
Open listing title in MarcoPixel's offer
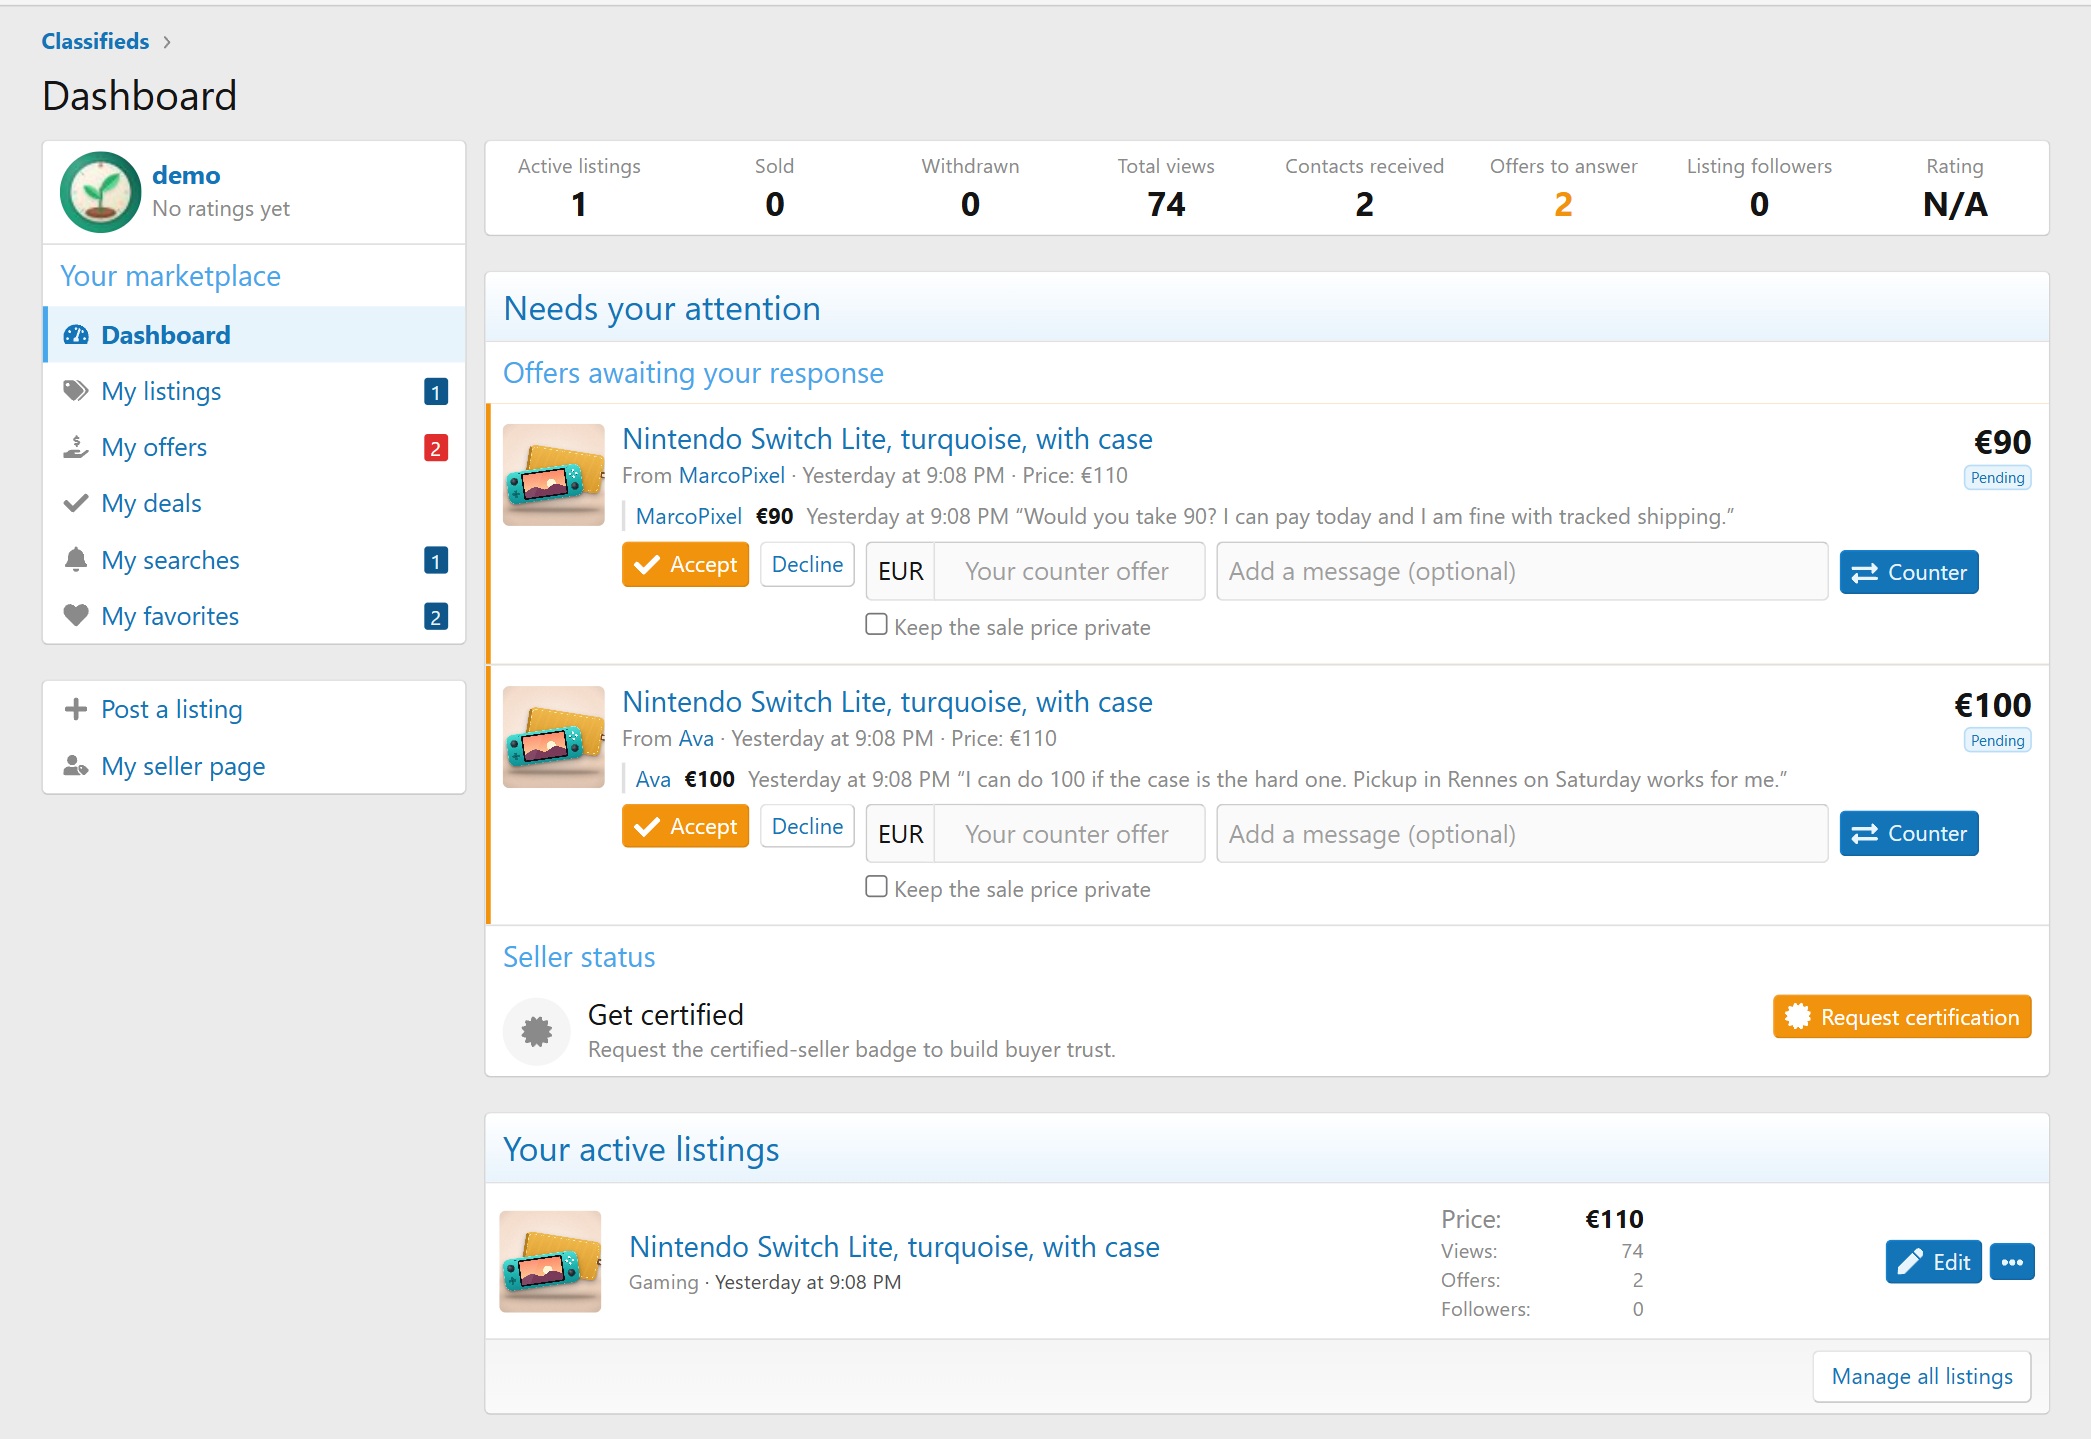pyautogui.click(x=887, y=439)
